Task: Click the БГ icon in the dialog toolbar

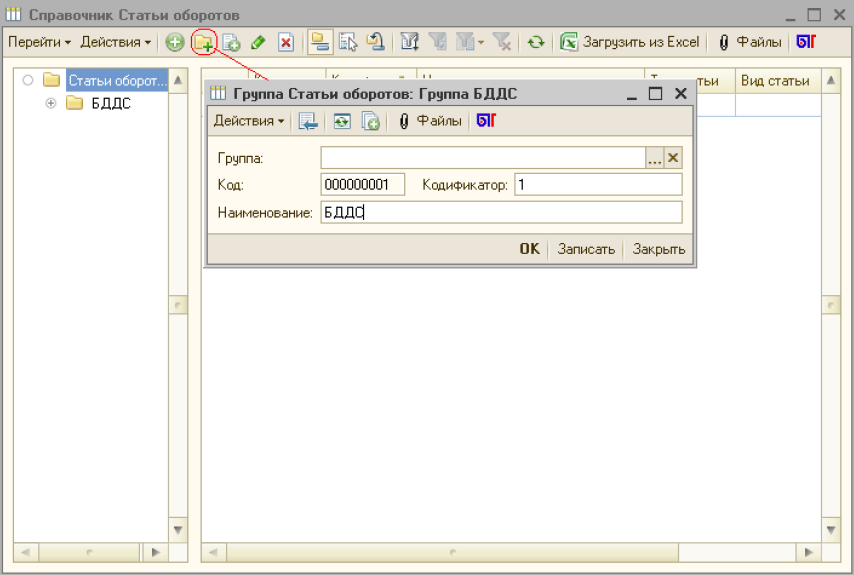Action: coord(486,121)
